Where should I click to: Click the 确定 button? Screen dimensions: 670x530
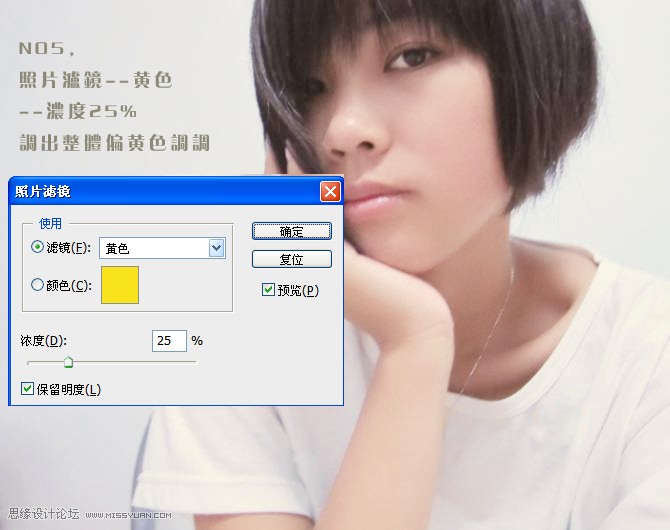292,231
